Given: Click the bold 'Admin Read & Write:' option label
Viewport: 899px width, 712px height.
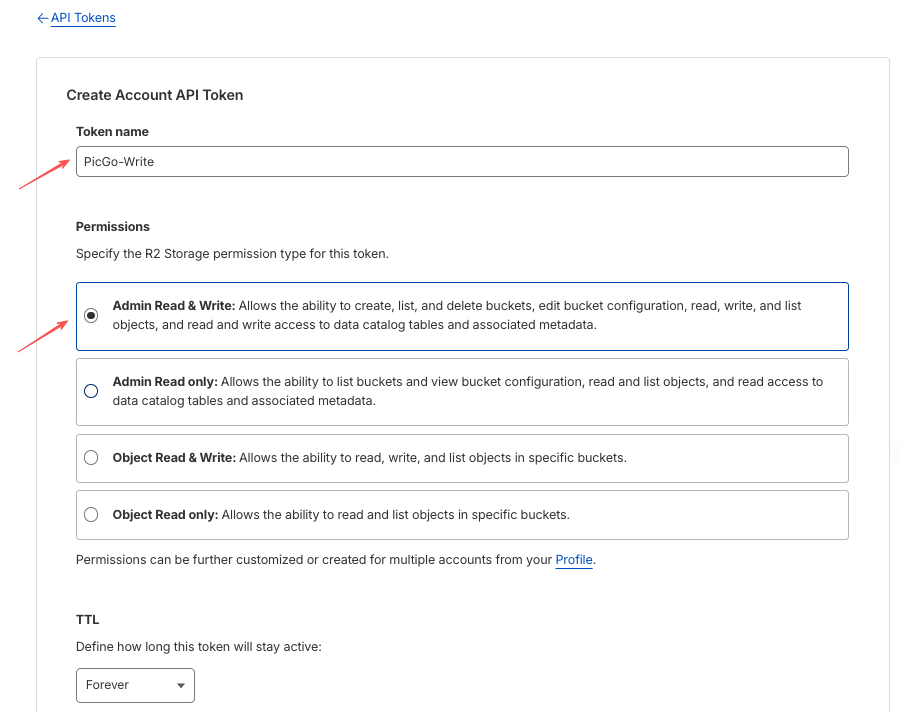Looking at the screenshot, I should 174,306.
